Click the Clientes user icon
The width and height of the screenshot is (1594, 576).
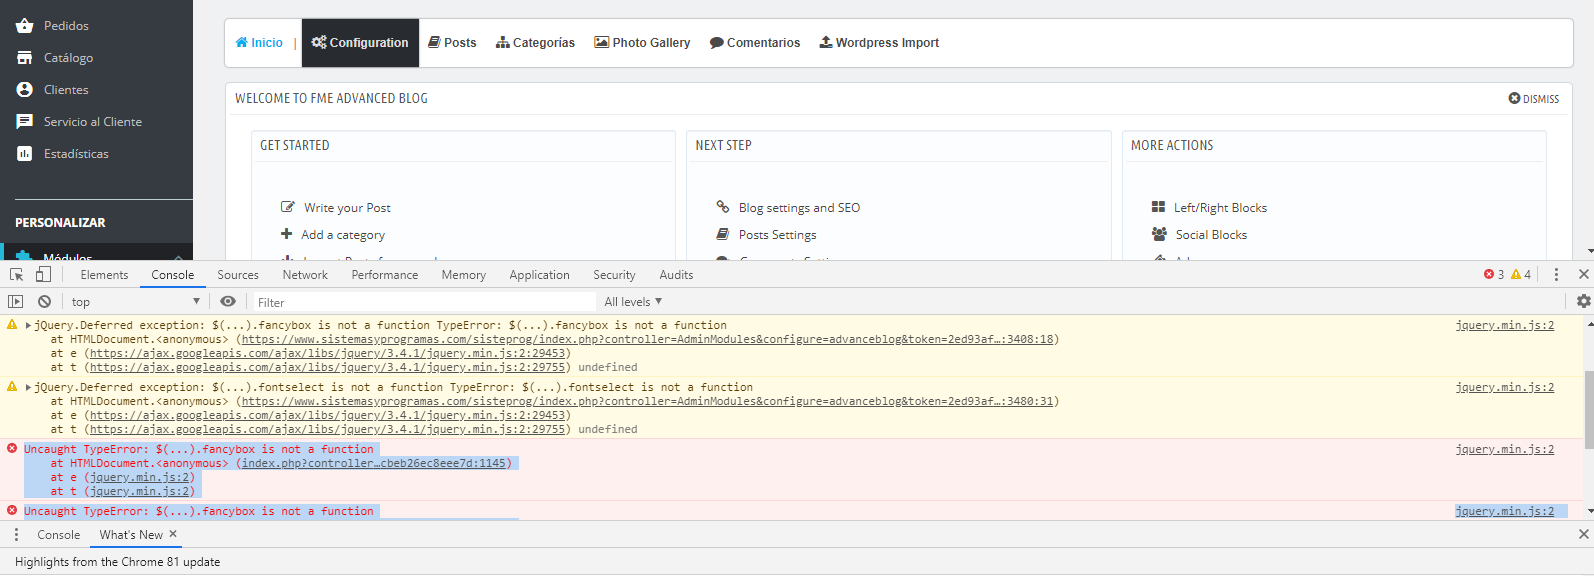click(24, 90)
